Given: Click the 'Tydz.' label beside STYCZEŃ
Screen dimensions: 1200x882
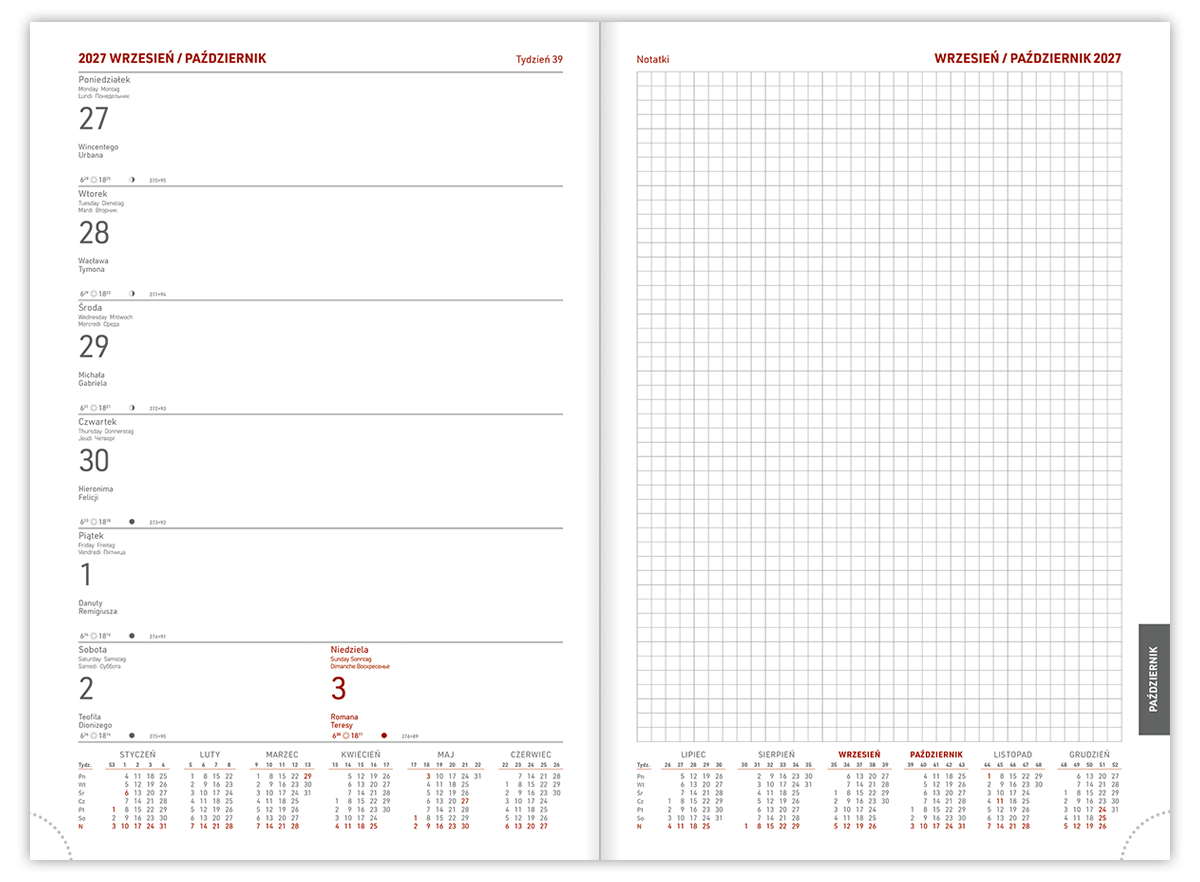Looking at the screenshot, I should click(83, 765).
